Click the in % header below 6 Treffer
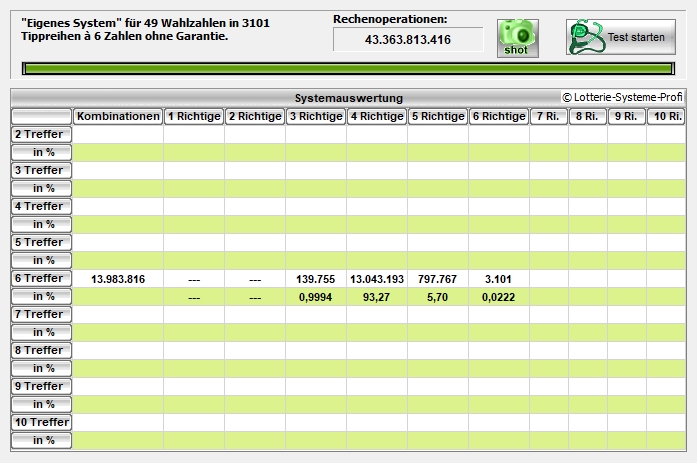Screen dimensions: 697x463 pos(41,296)
